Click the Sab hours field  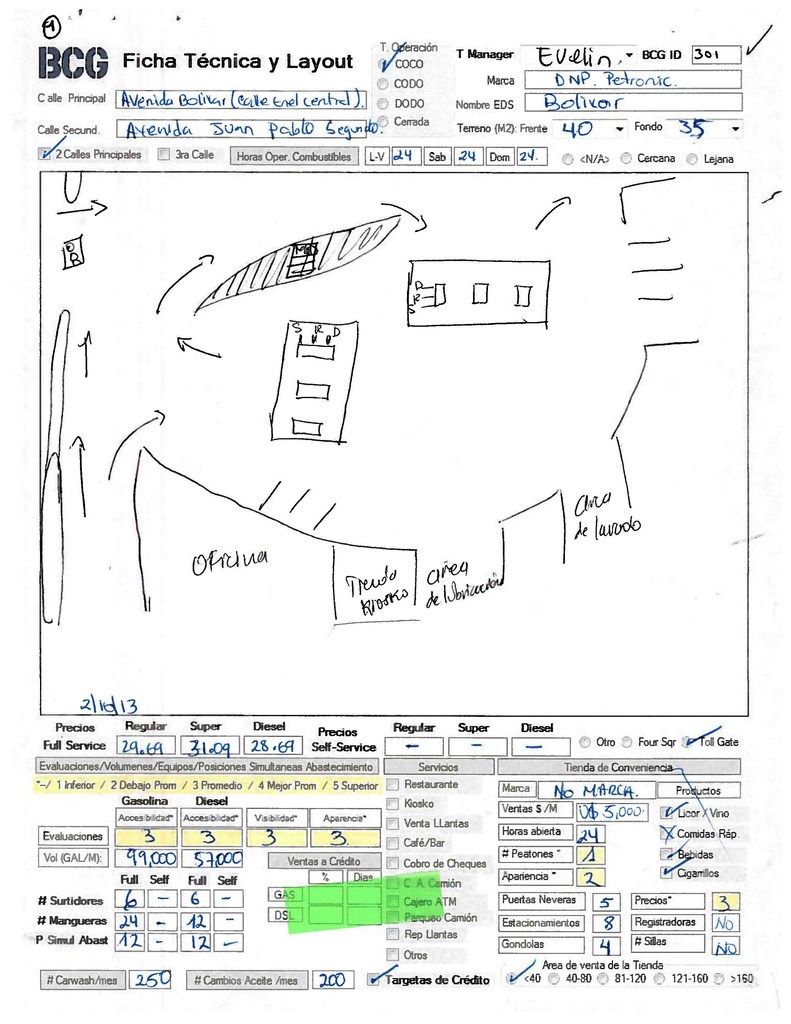click(x=469, y=156)
